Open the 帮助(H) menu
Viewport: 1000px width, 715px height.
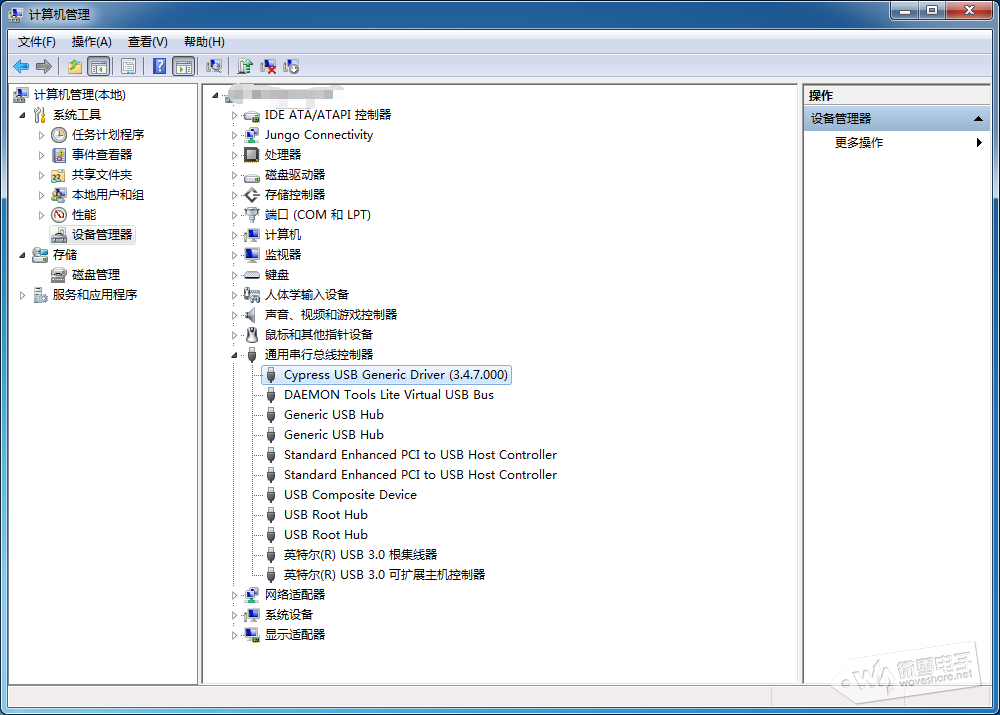[x=204, y=42]
